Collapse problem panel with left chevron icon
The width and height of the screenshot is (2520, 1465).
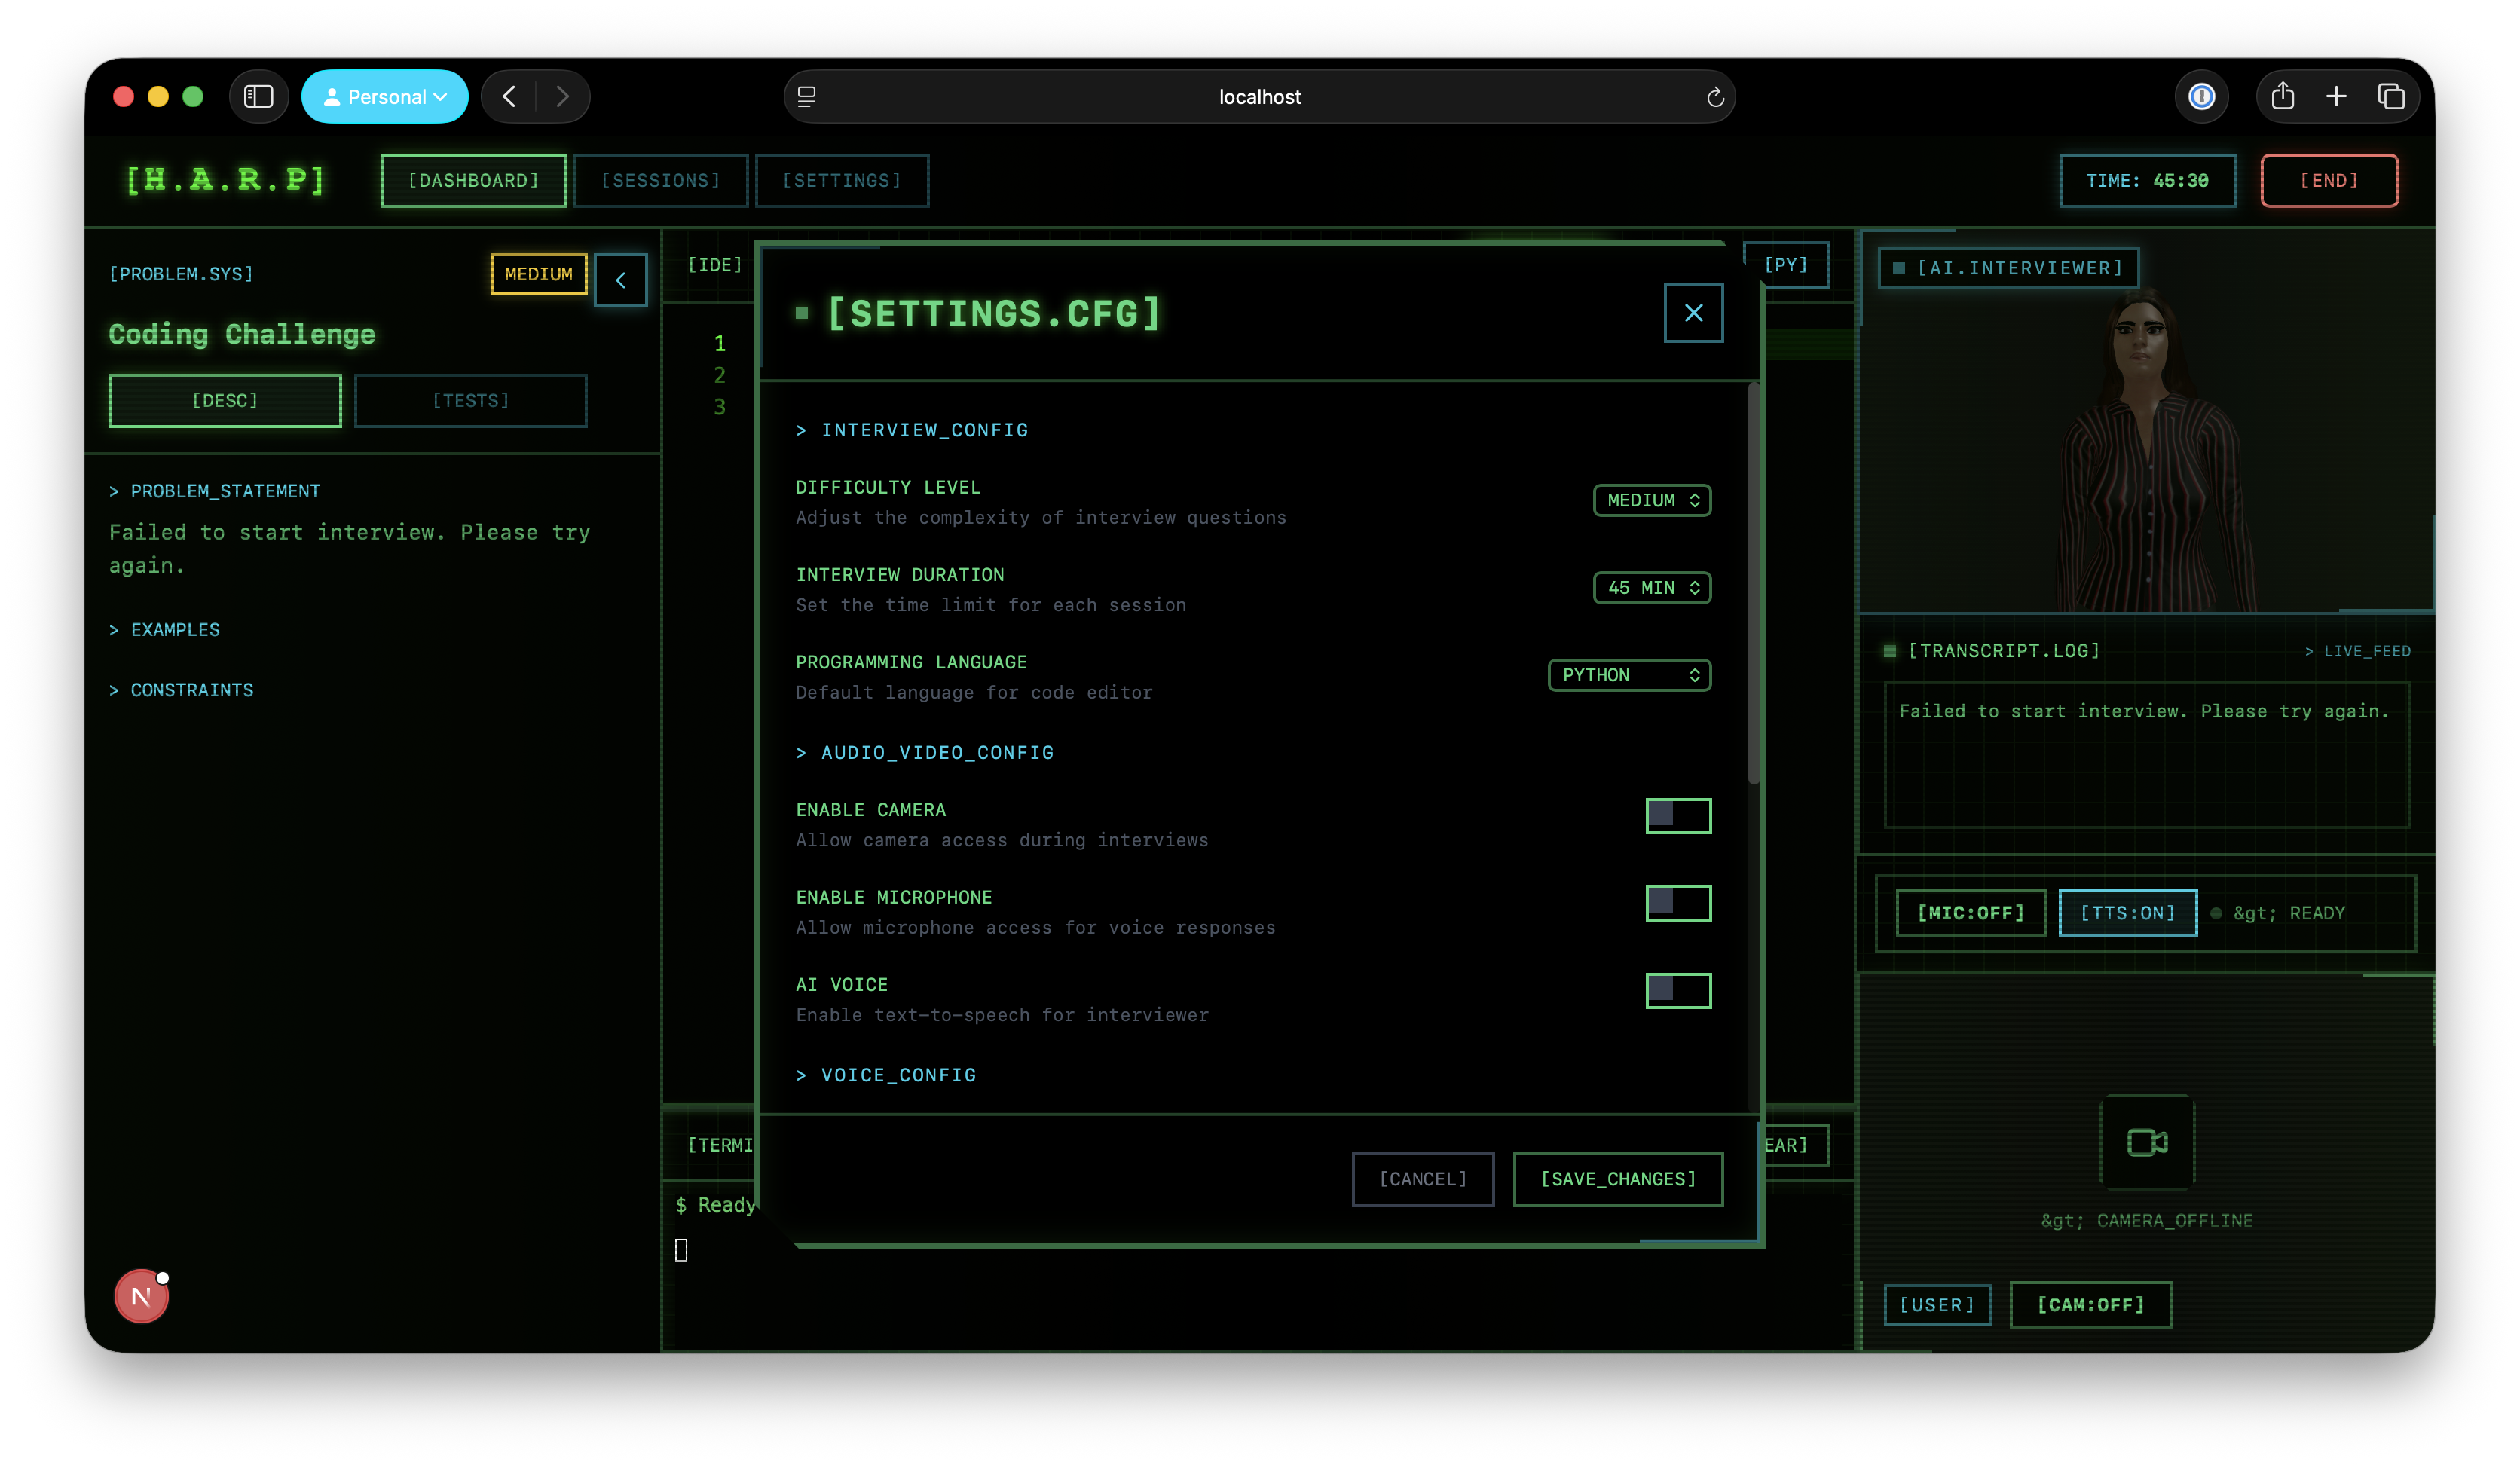pos(620,281)
